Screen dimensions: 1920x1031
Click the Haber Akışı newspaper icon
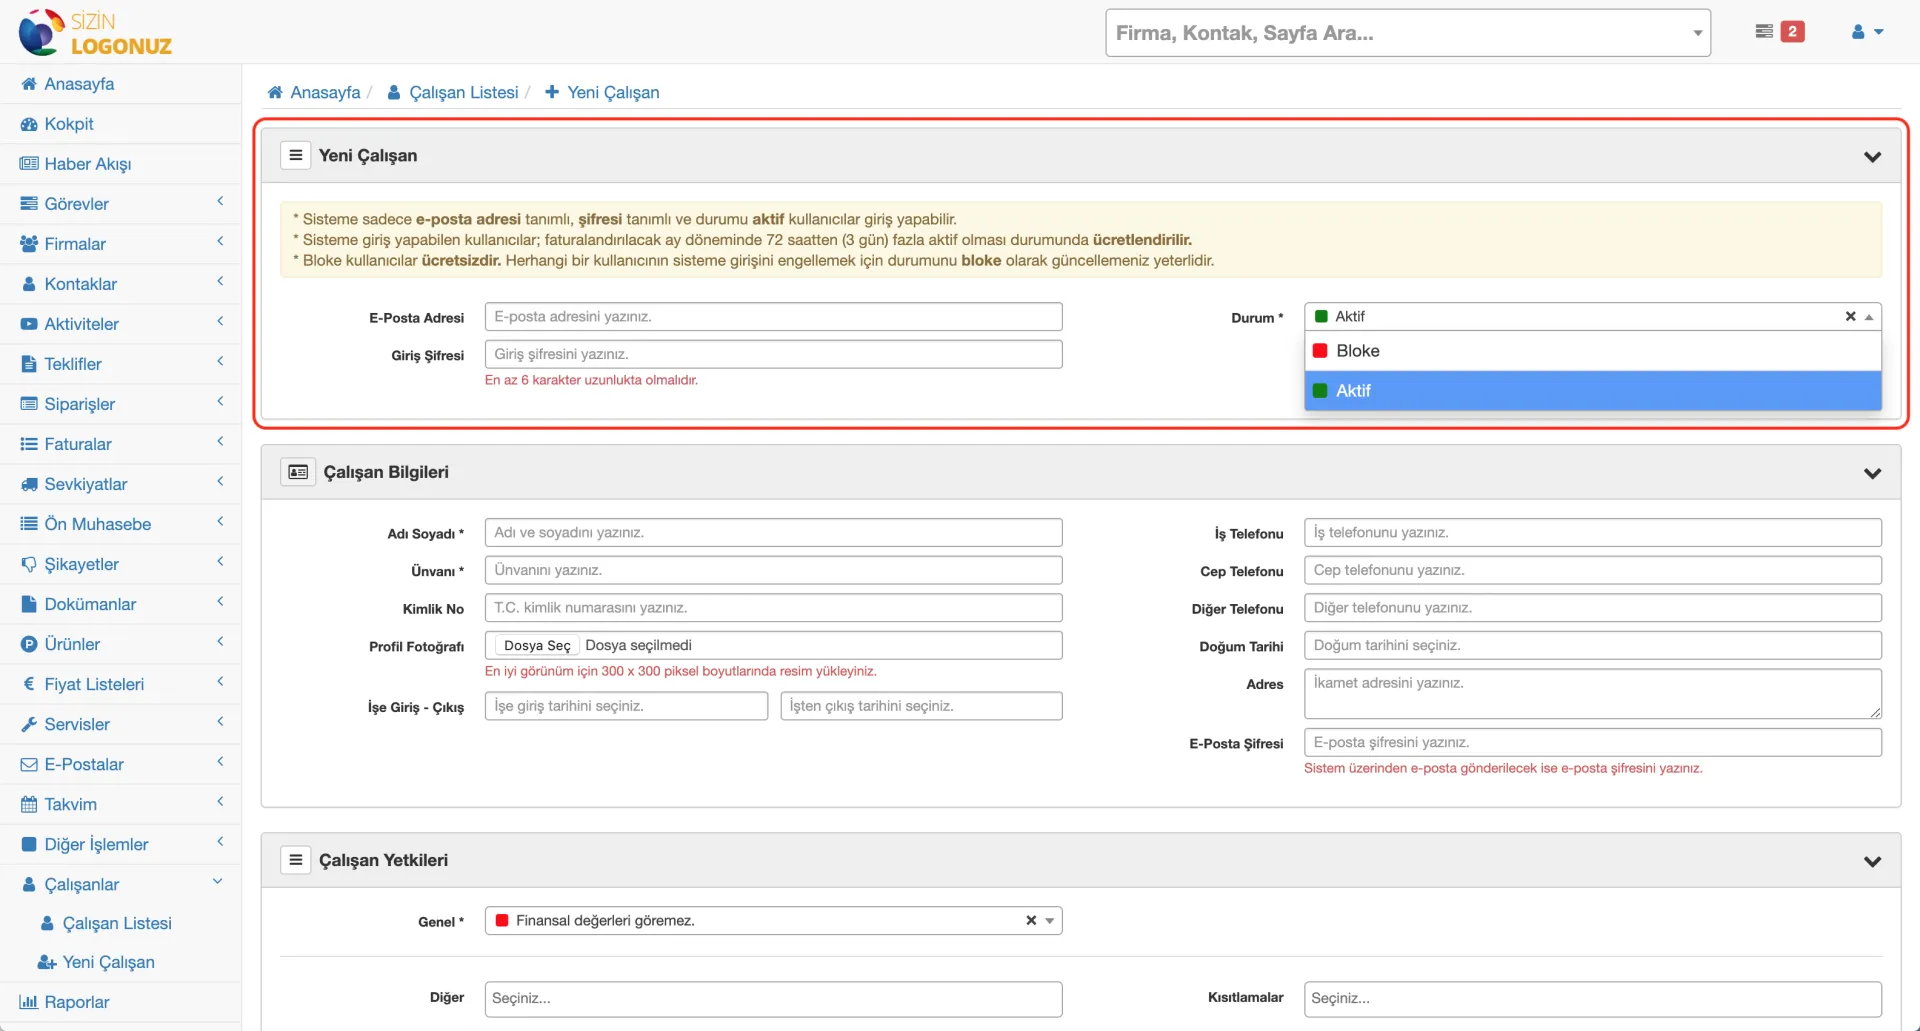[29, 164]
